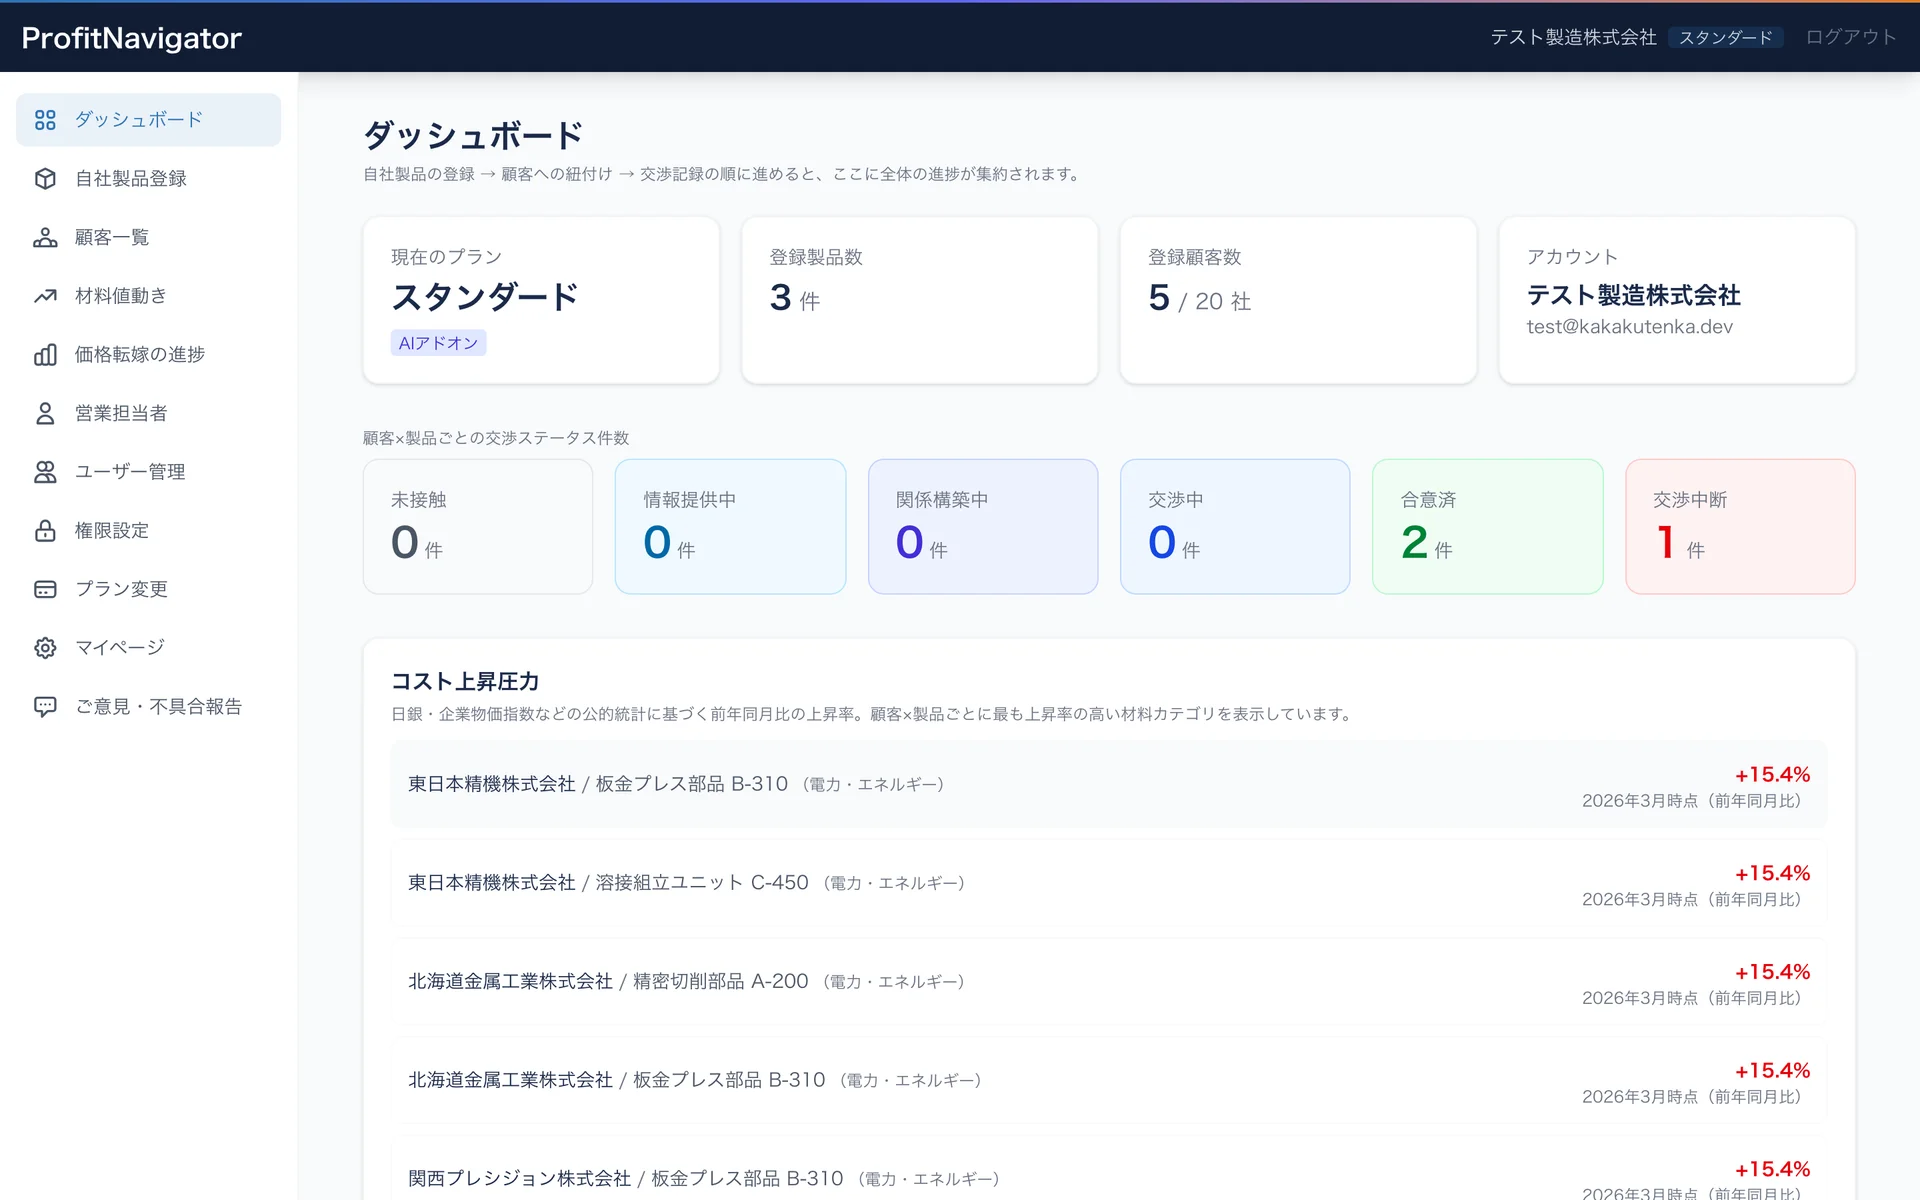Go to マイページ
1920x1200 pixels.
[x=148, y=648]
